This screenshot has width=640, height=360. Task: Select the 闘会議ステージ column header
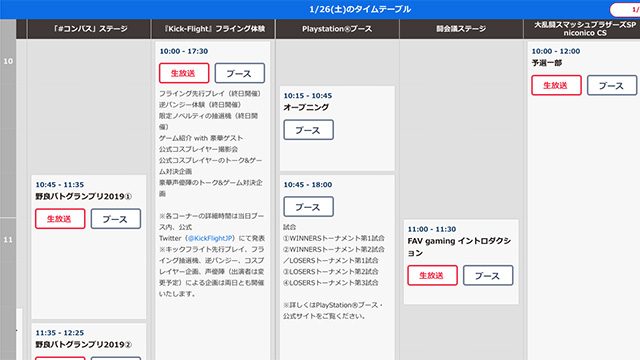coord(461,29)
